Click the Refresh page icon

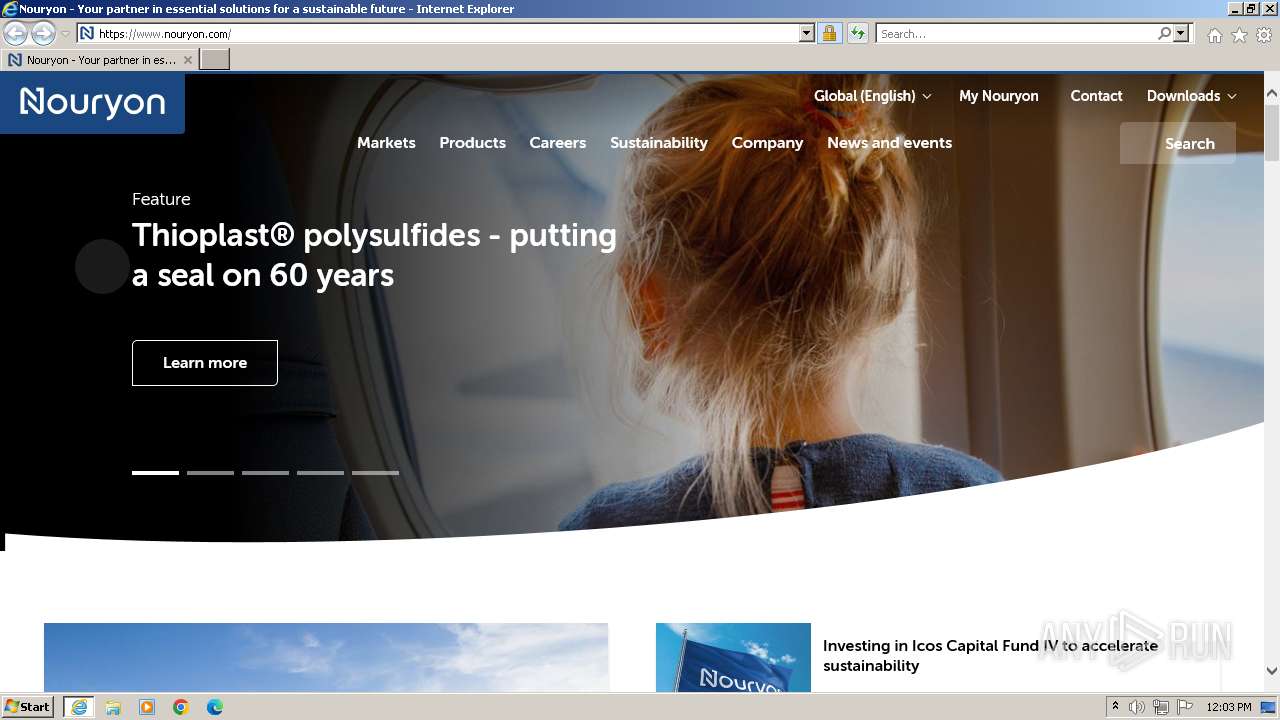[857, 34]
